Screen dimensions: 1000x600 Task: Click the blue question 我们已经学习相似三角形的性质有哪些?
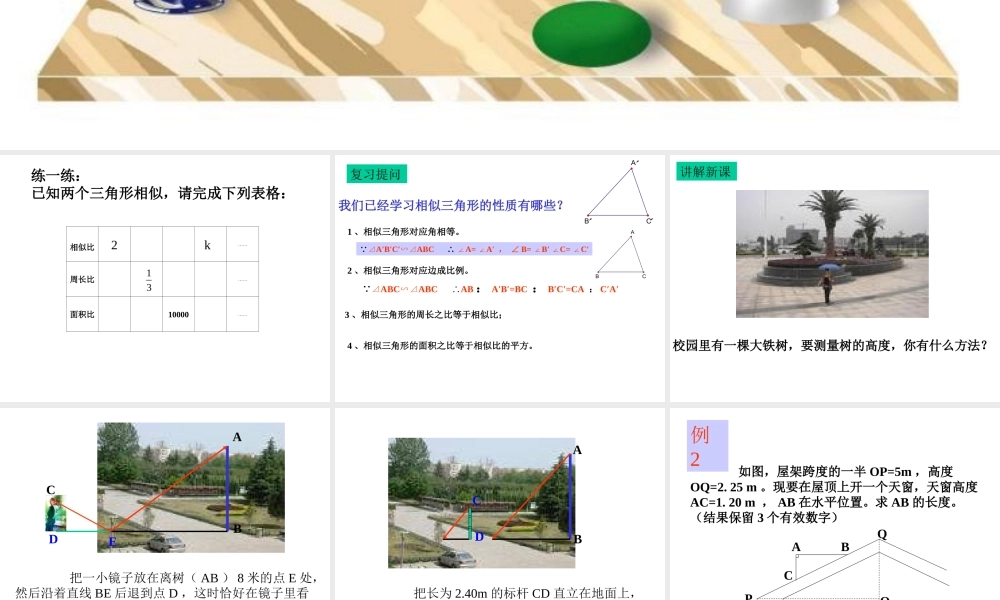(x=451, y=205)
